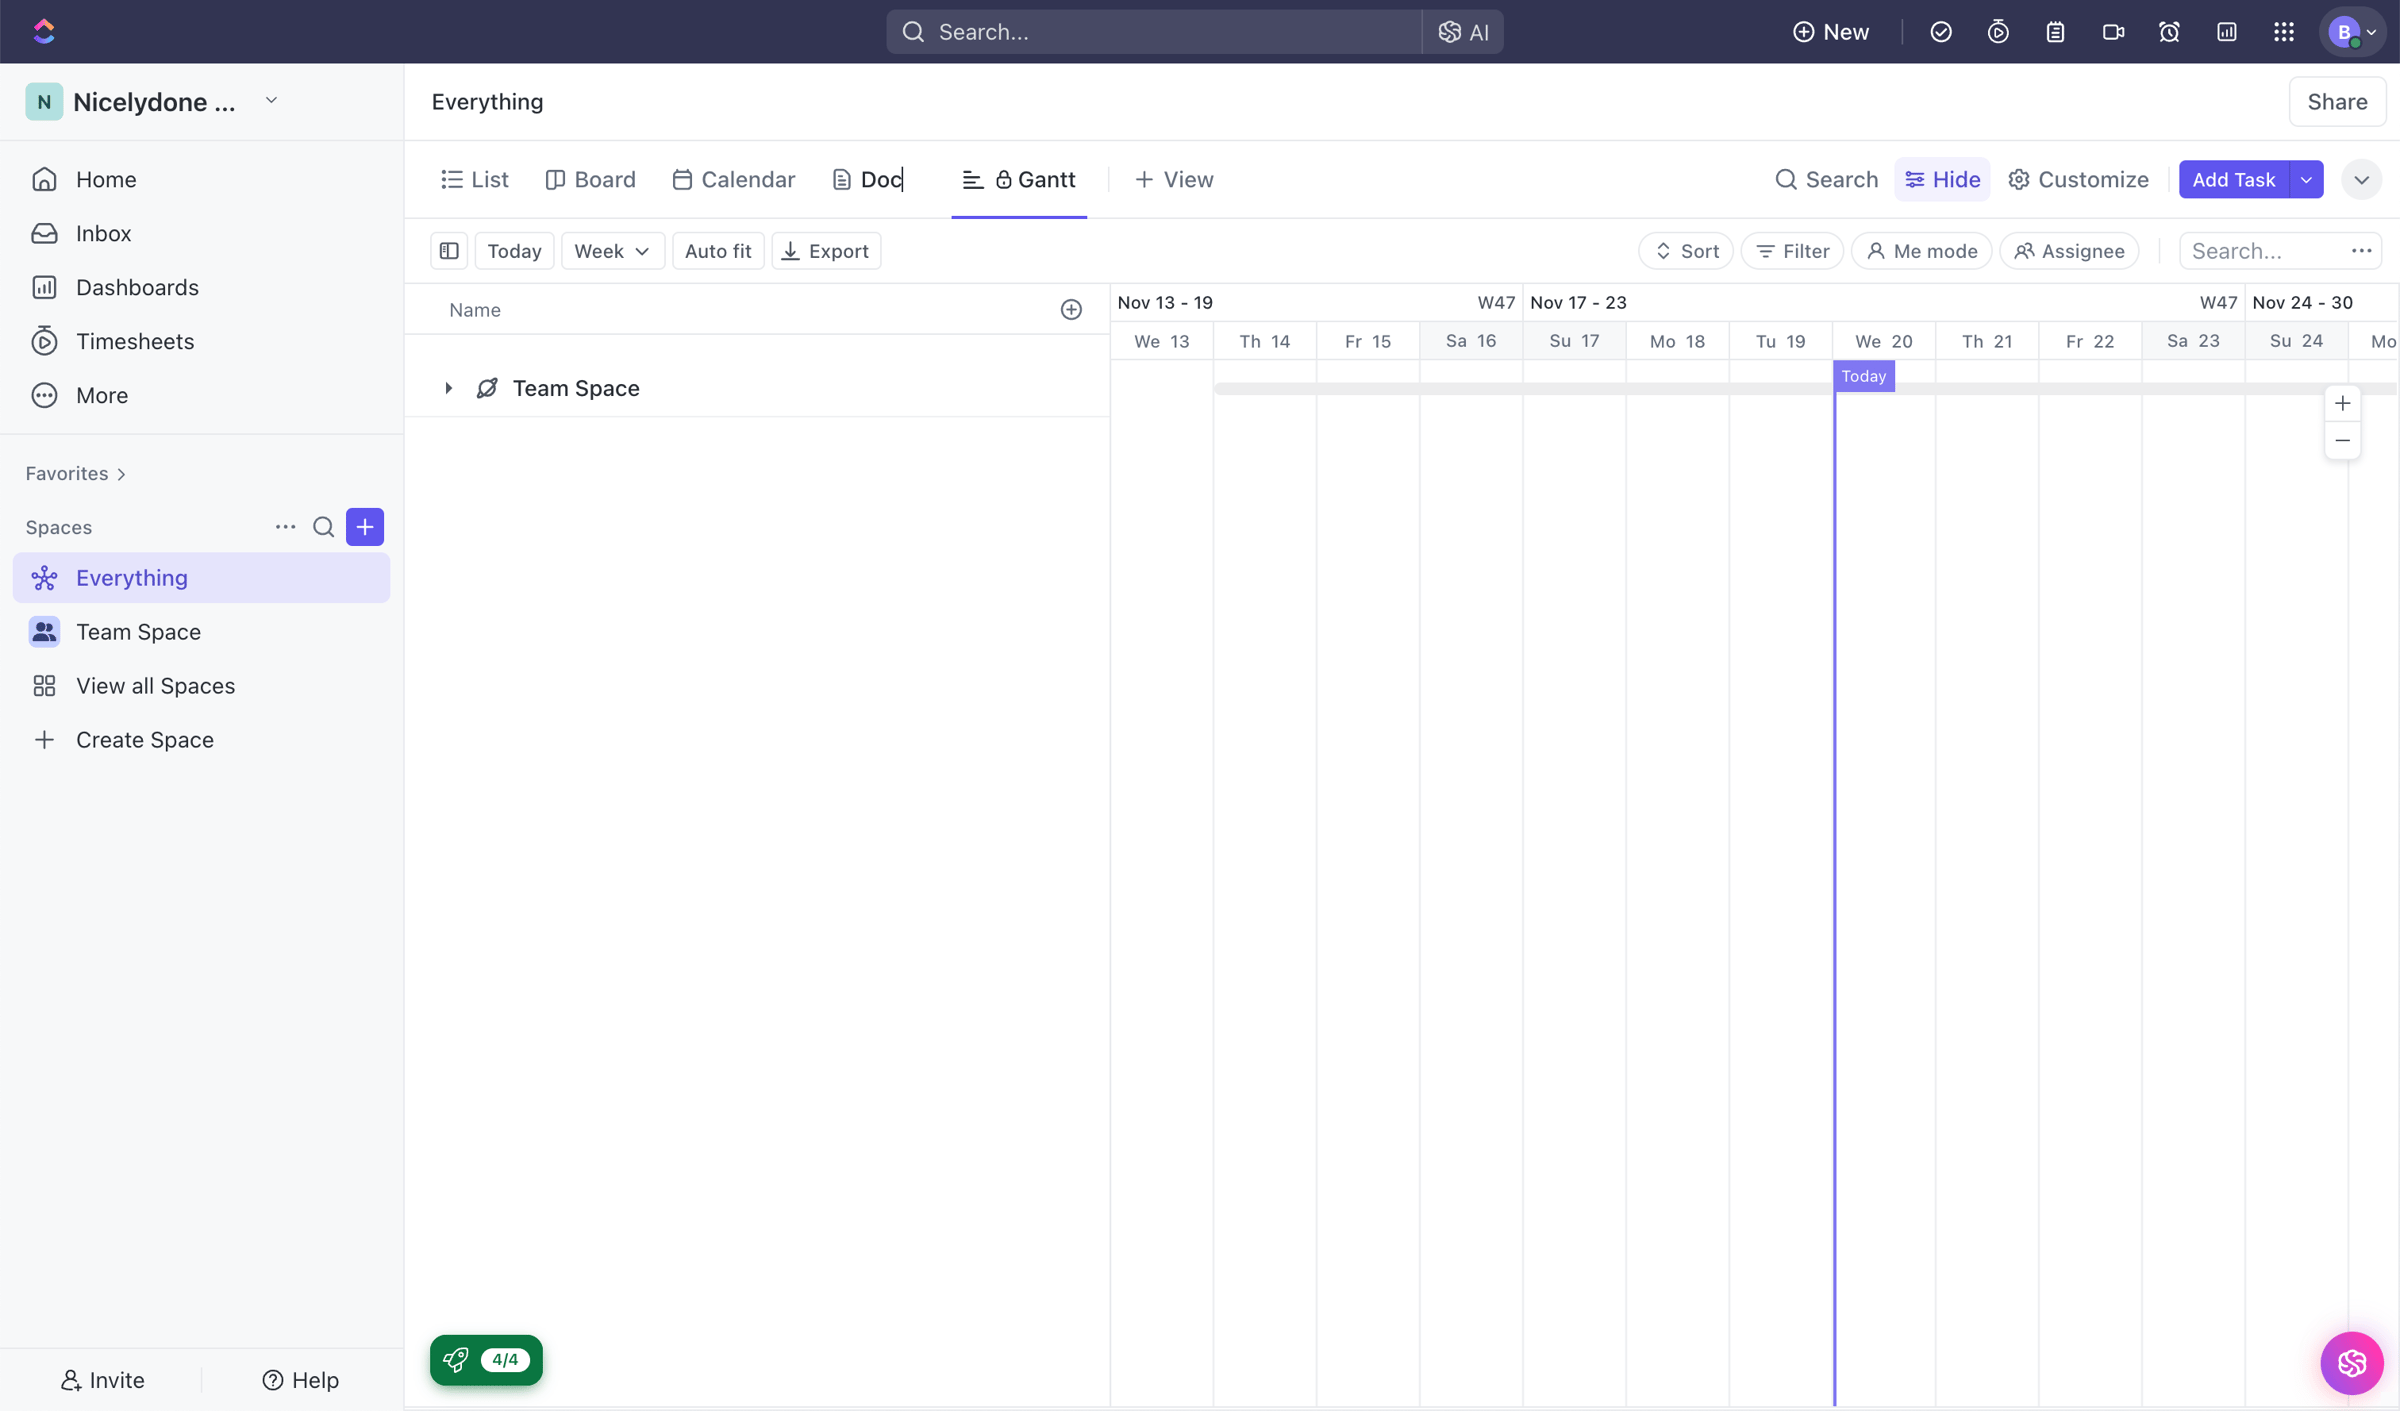This screenshot has width=2400, height=1411.
Task: Open the checkmark My Tasks icon in top bar
Action: coord(1941,32)
